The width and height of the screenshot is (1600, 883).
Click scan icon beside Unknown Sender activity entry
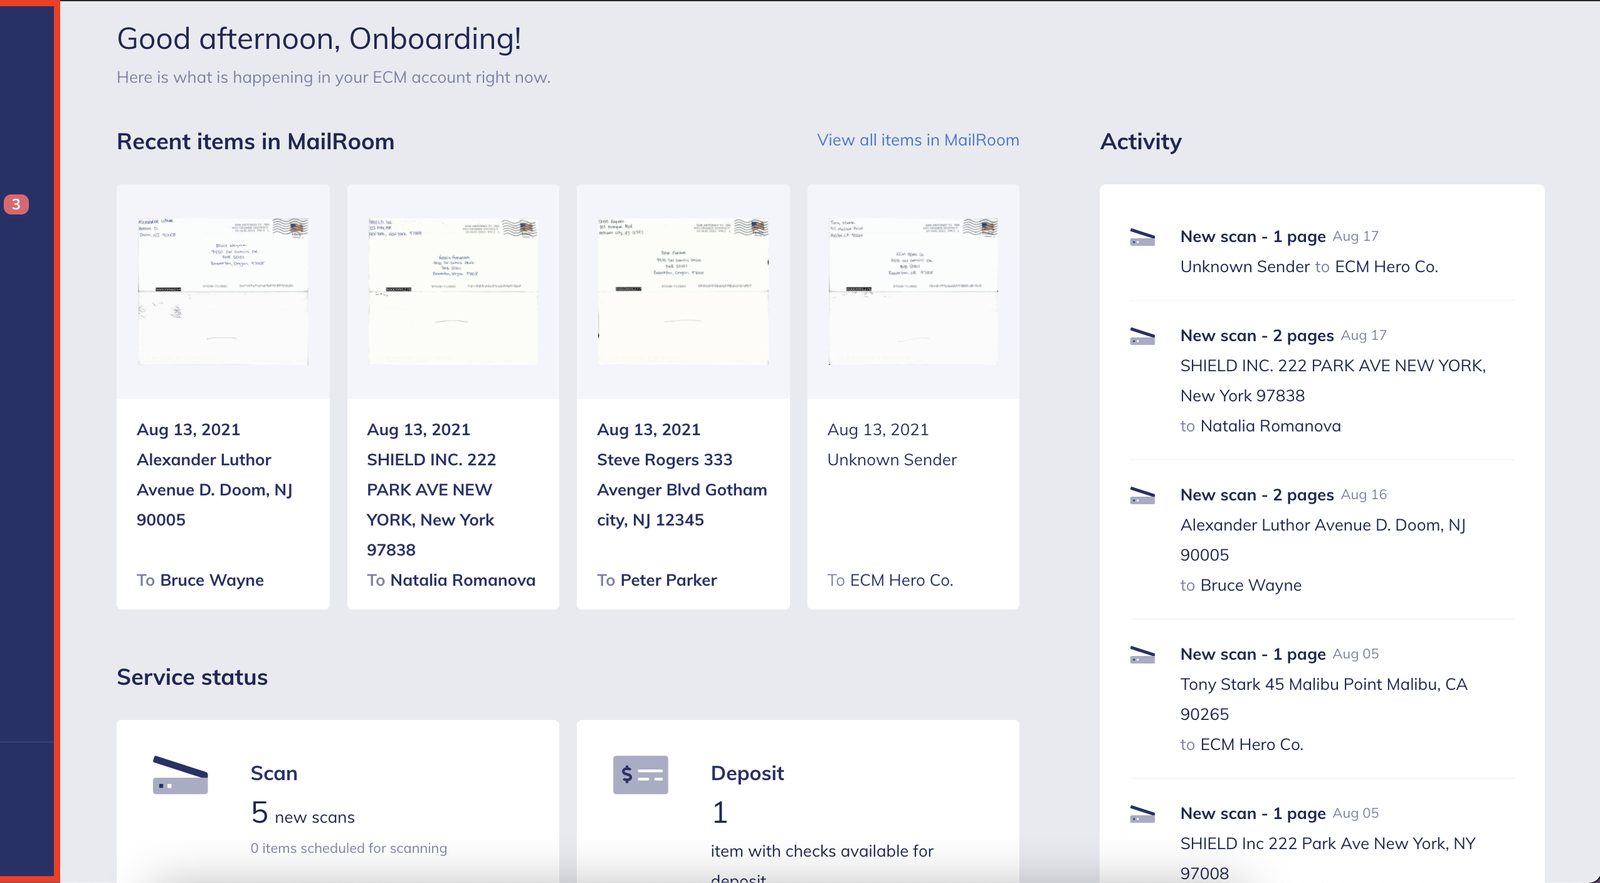1142,237
